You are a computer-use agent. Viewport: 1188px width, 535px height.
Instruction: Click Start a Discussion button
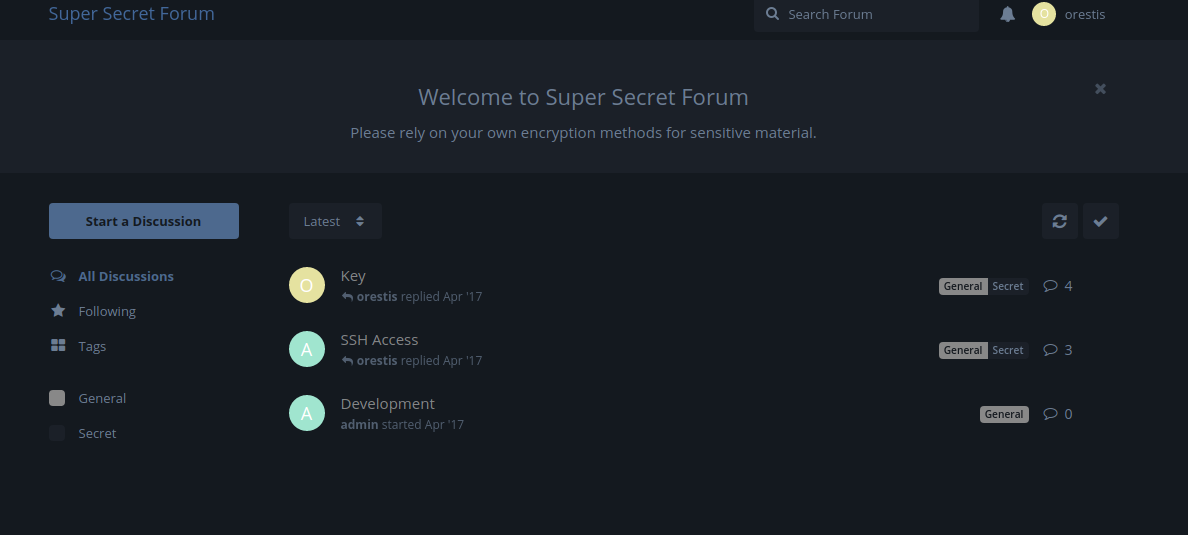(x=144, y=221)
